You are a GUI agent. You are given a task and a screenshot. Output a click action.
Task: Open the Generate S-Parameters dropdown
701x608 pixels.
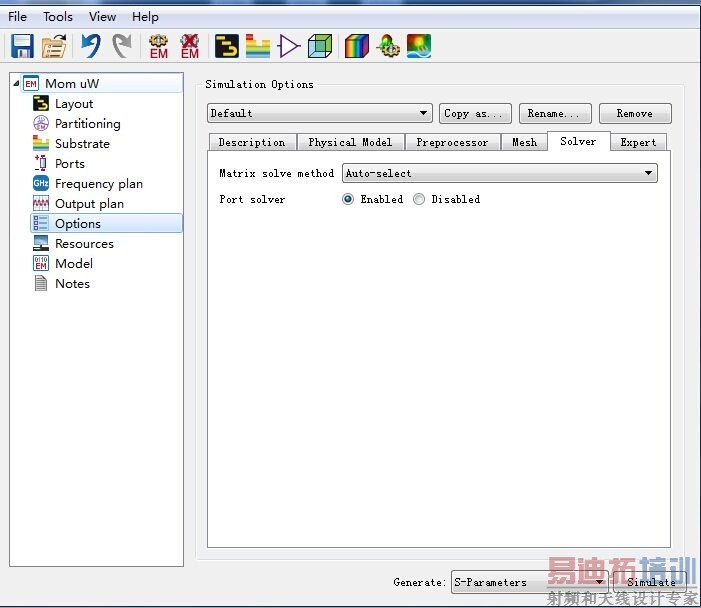coord(529,582)
